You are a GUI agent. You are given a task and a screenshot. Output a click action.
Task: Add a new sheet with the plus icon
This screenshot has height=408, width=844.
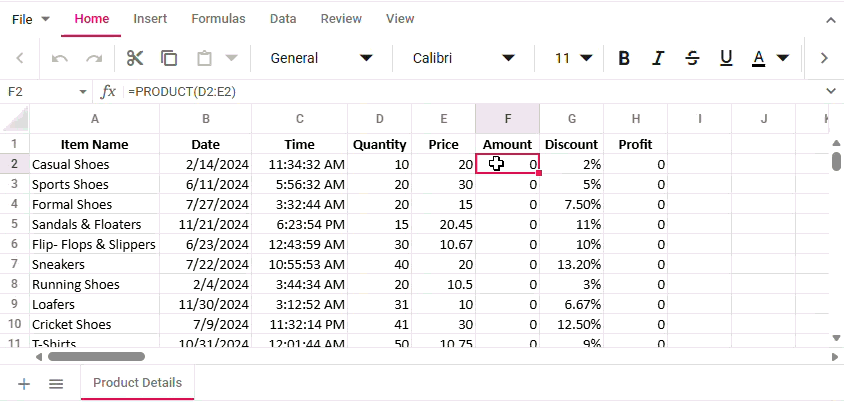click(24, 384)
